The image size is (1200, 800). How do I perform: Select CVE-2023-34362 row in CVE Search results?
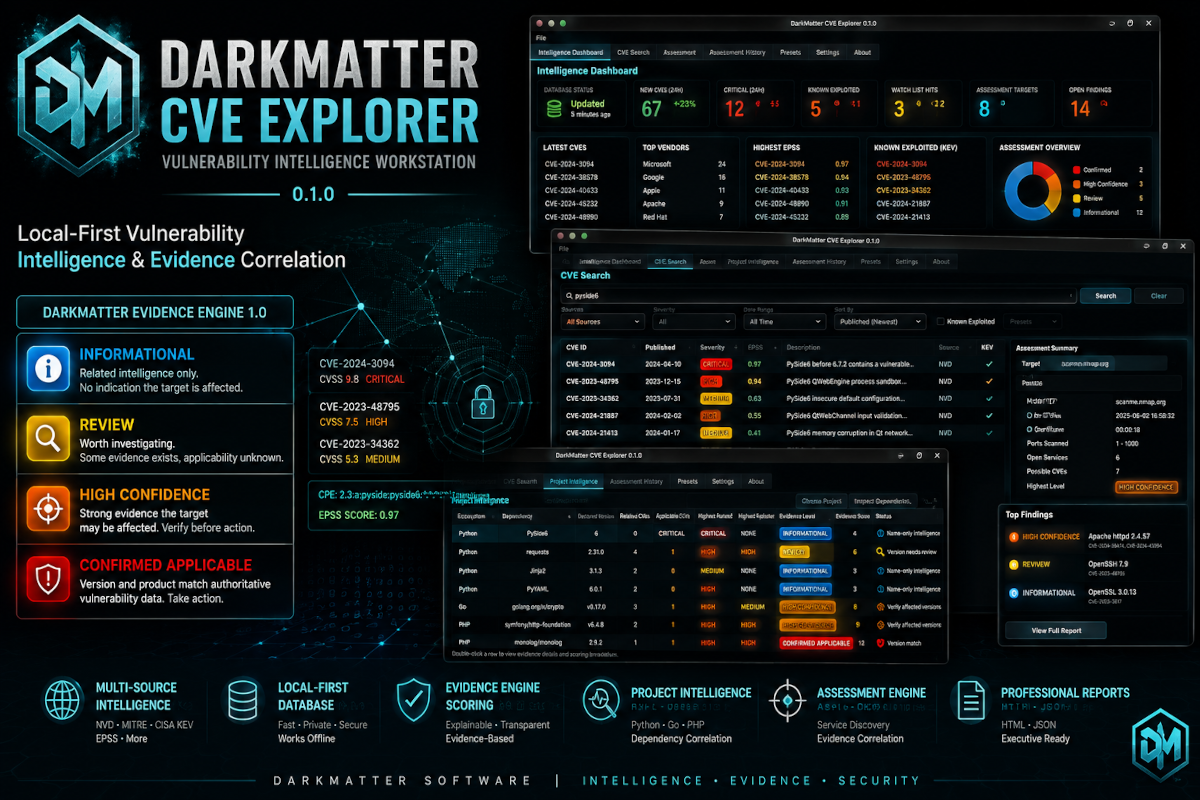(x=784, y=398)
